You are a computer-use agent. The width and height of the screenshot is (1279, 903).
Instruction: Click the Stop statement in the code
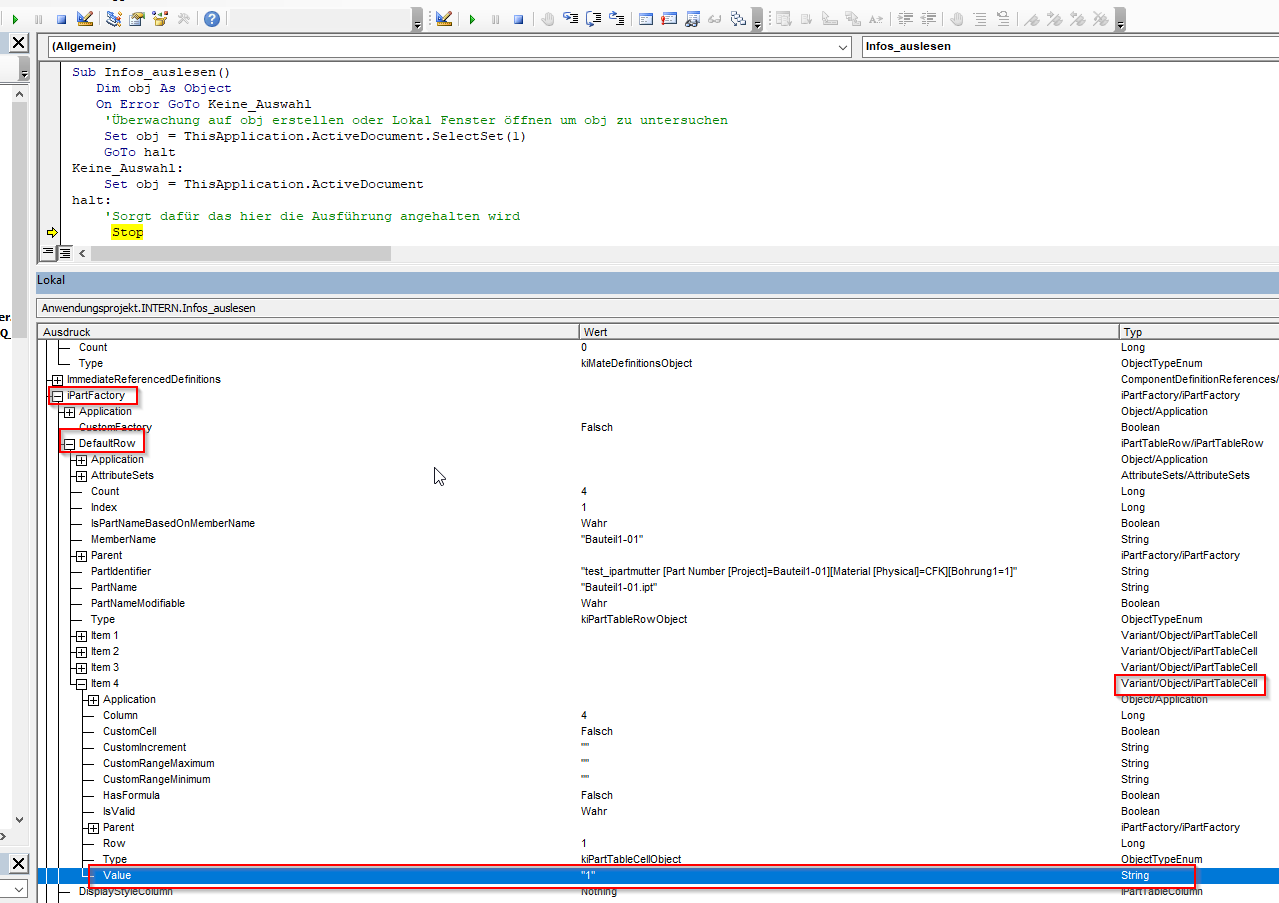(x=127, y=231)
